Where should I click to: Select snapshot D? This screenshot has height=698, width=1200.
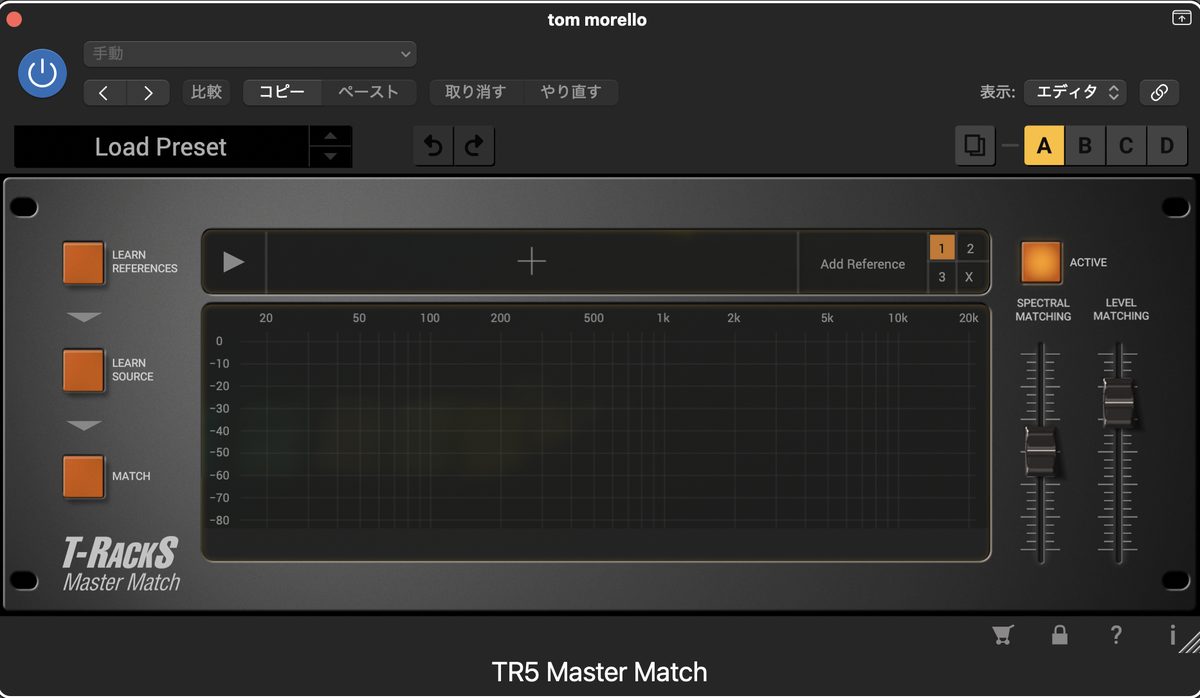[1166, 146]
